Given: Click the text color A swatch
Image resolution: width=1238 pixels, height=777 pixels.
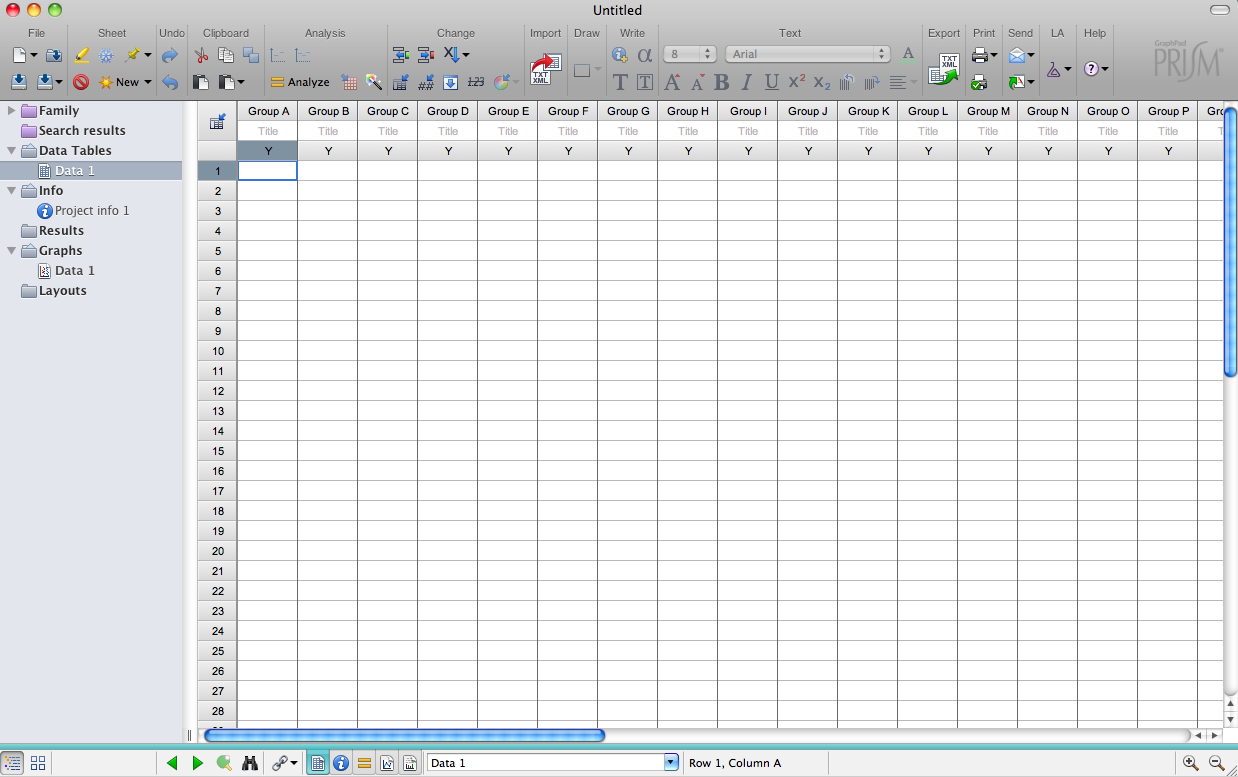Looking at the screenshot, I should (908, 54).
